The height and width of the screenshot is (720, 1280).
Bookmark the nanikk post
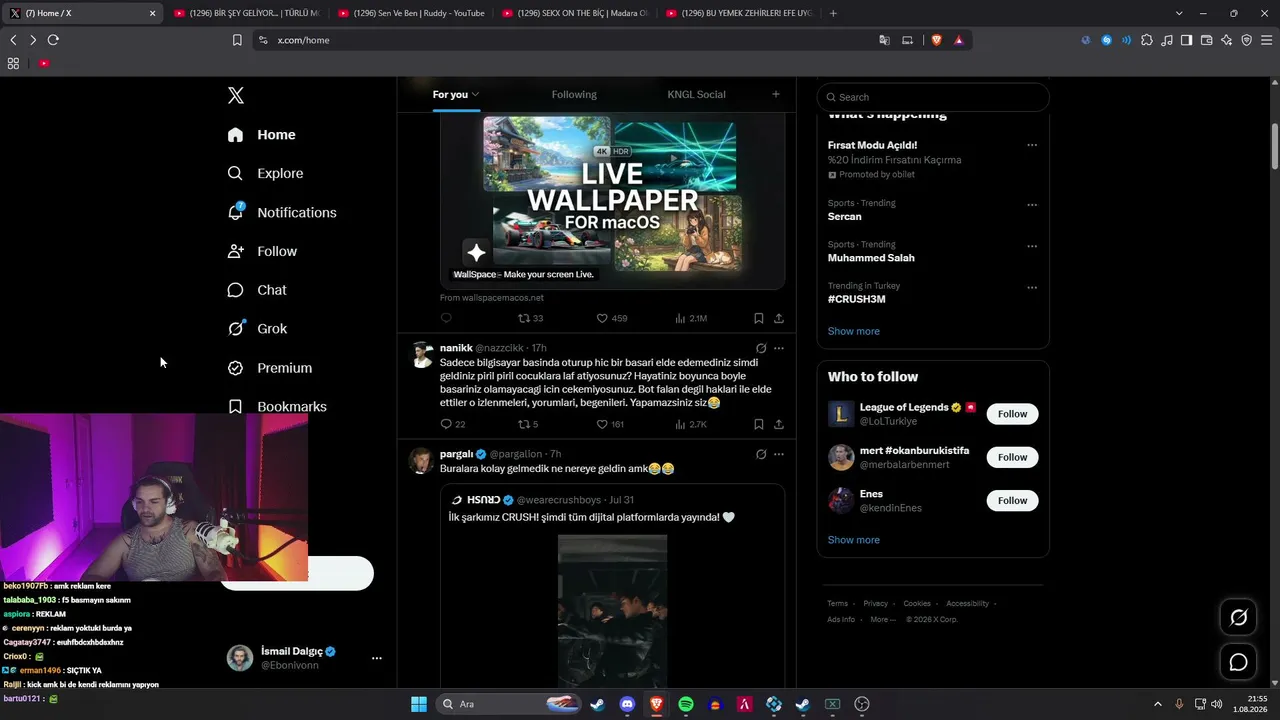(759, 424)
